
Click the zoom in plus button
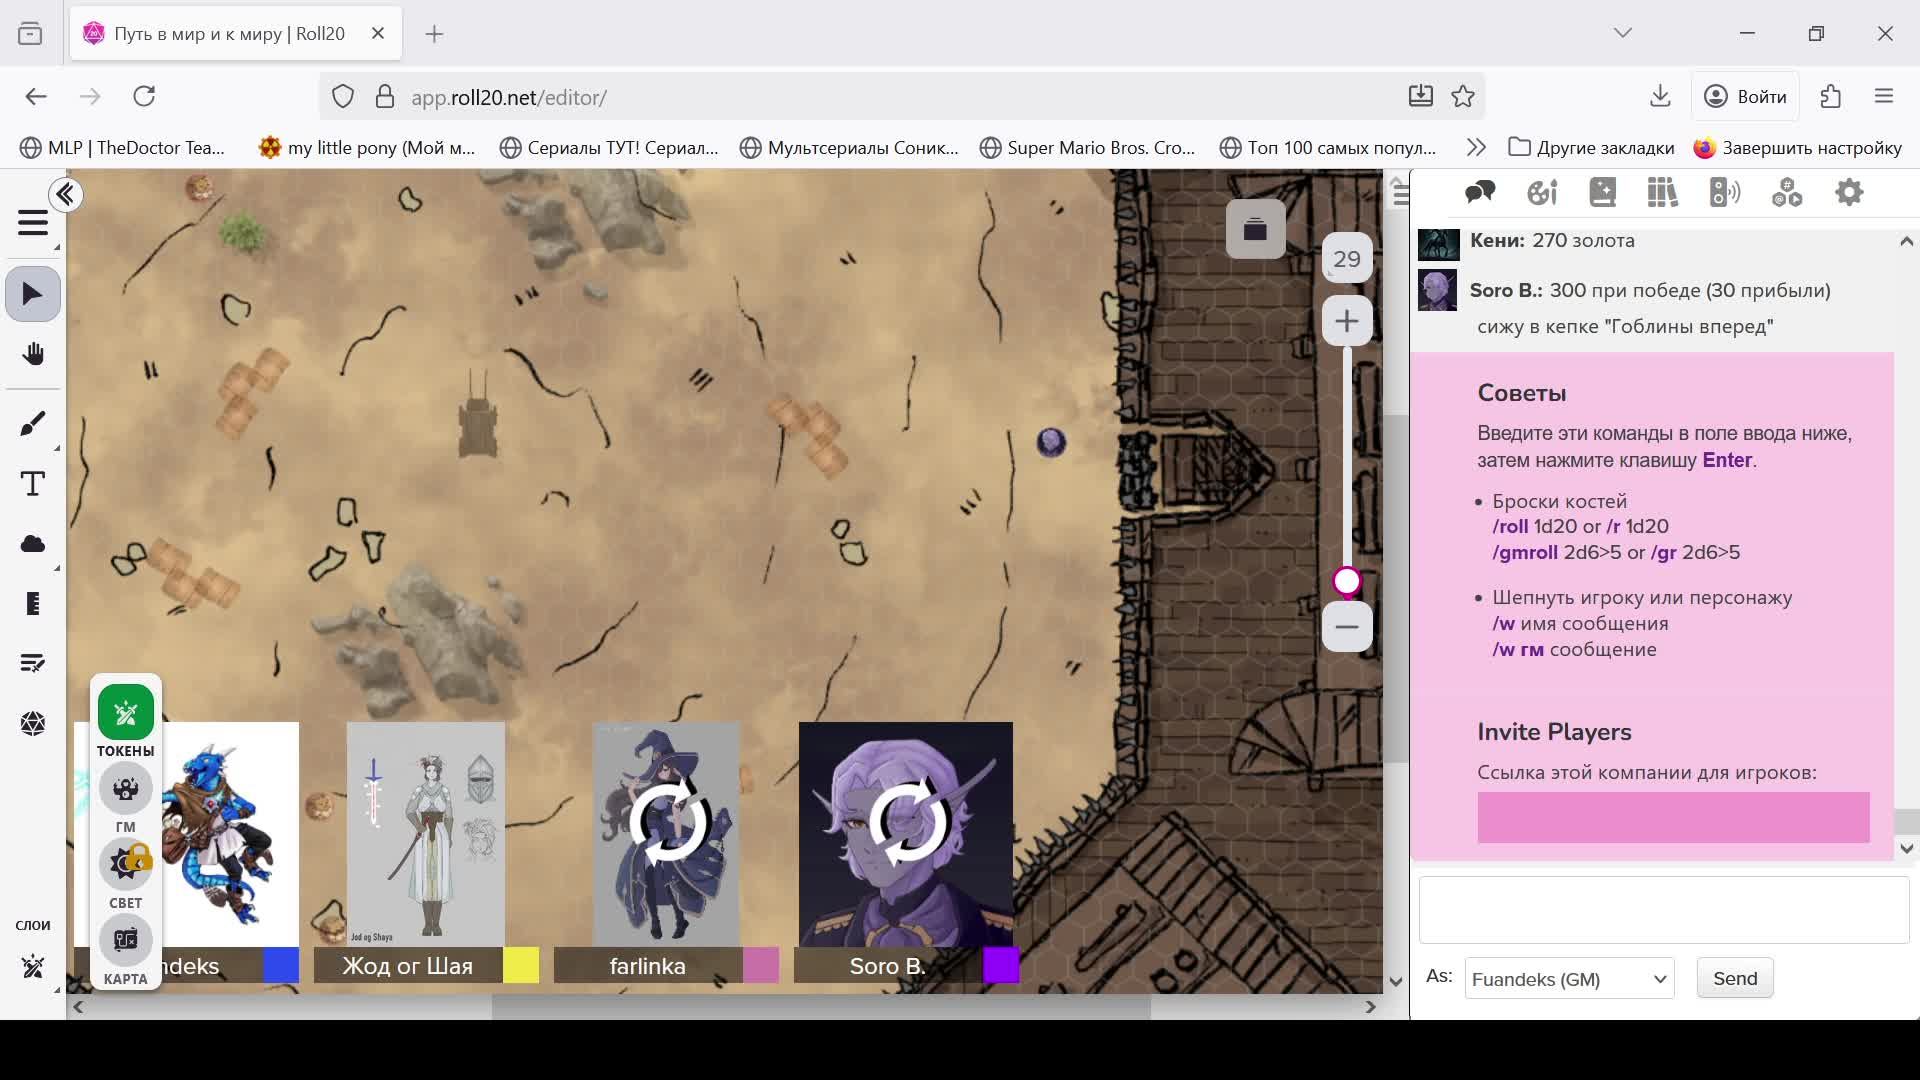[1347, 321]
